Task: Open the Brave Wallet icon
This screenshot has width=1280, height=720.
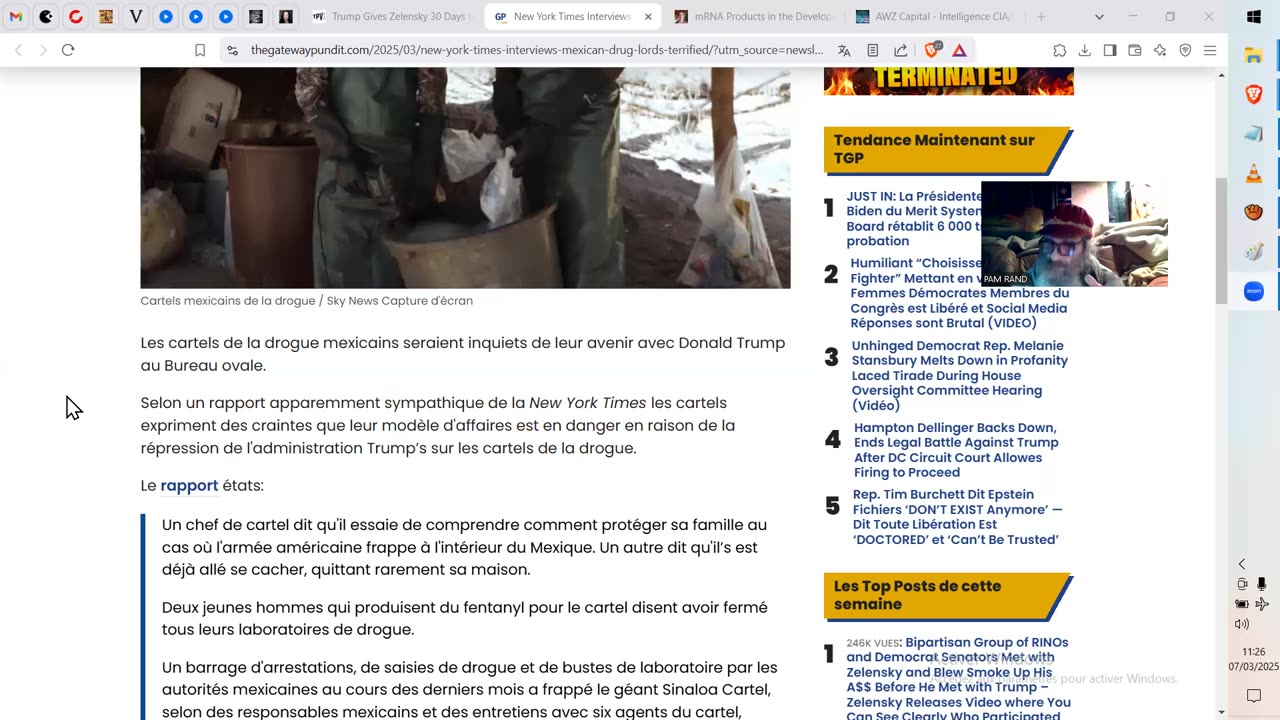Action: click(x=1135, y=50)
